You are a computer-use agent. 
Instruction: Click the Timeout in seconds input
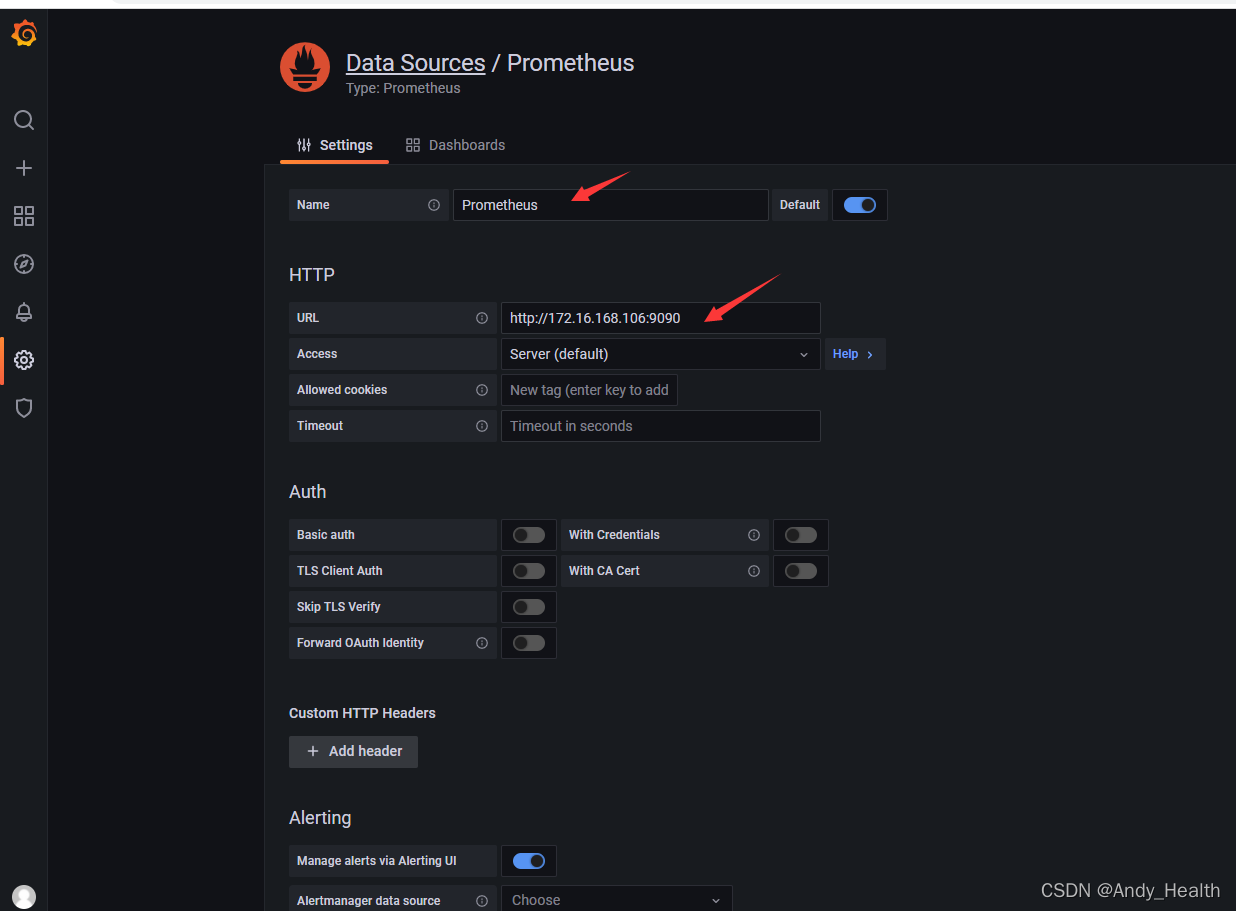tap(661, 426)
